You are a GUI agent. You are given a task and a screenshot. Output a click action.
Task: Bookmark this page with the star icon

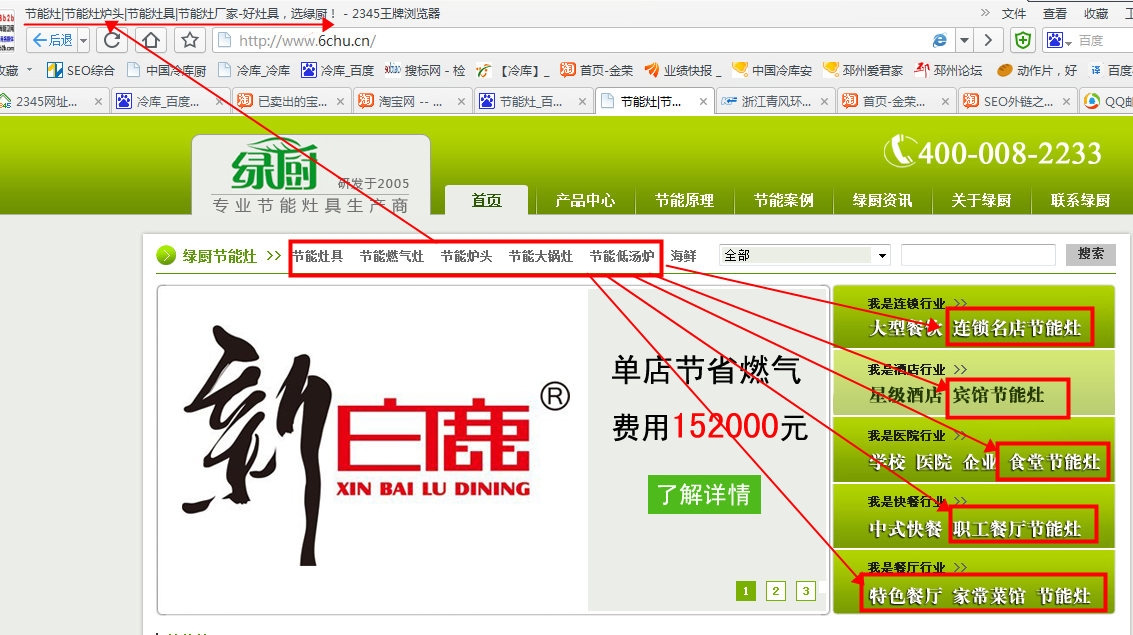190,40
